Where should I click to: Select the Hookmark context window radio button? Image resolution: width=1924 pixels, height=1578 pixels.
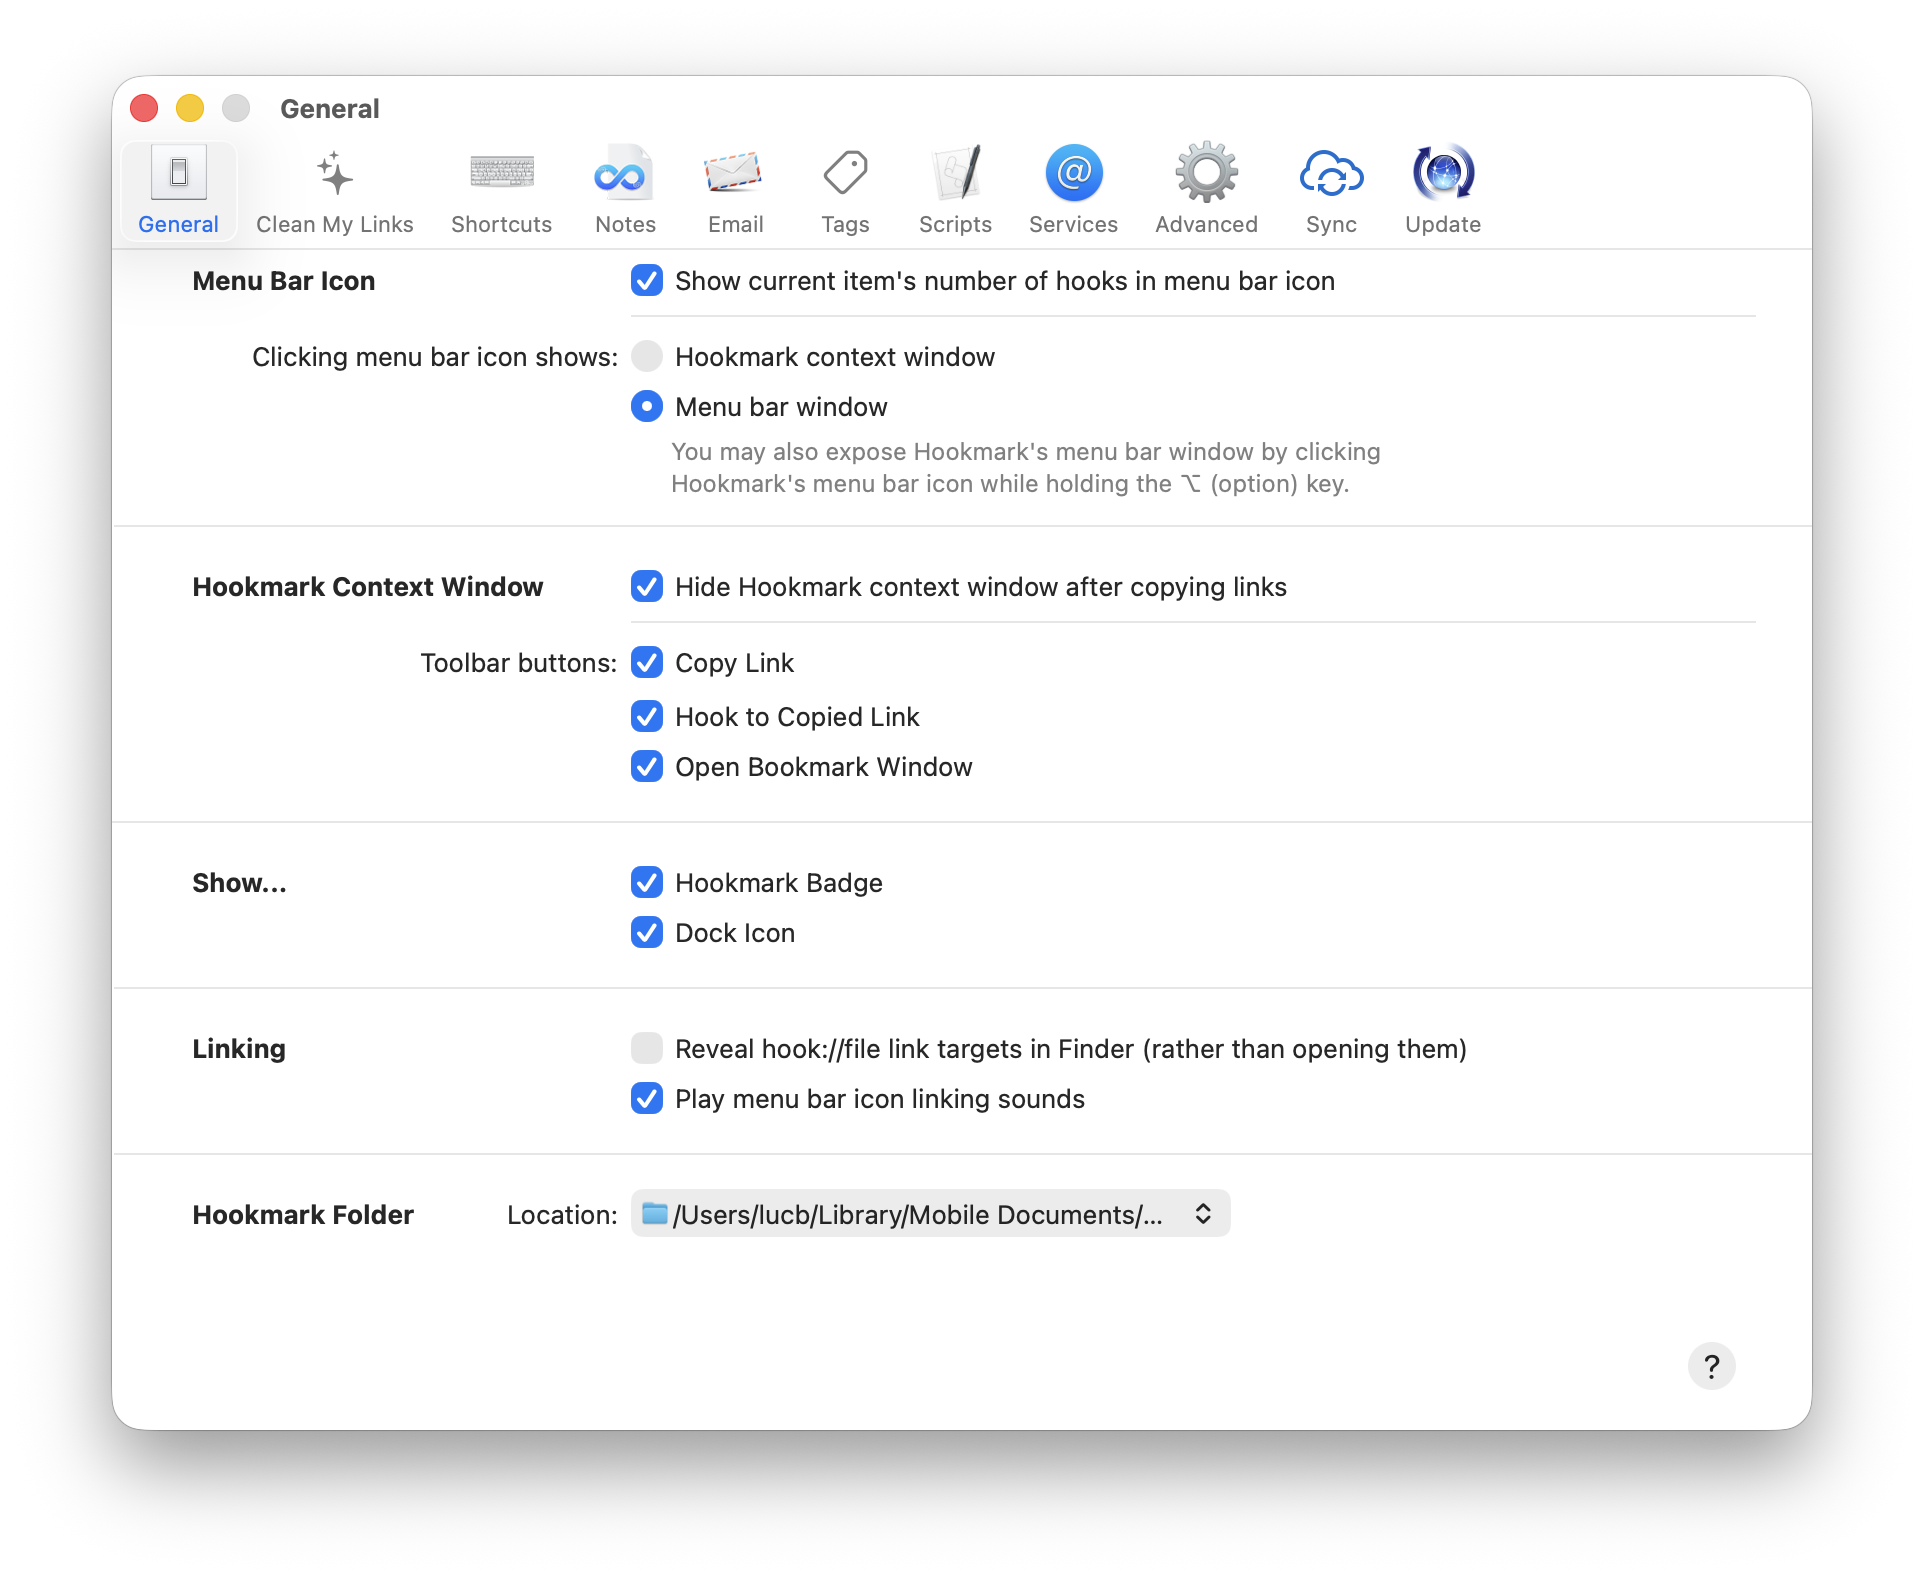click(x=647, y=356)
